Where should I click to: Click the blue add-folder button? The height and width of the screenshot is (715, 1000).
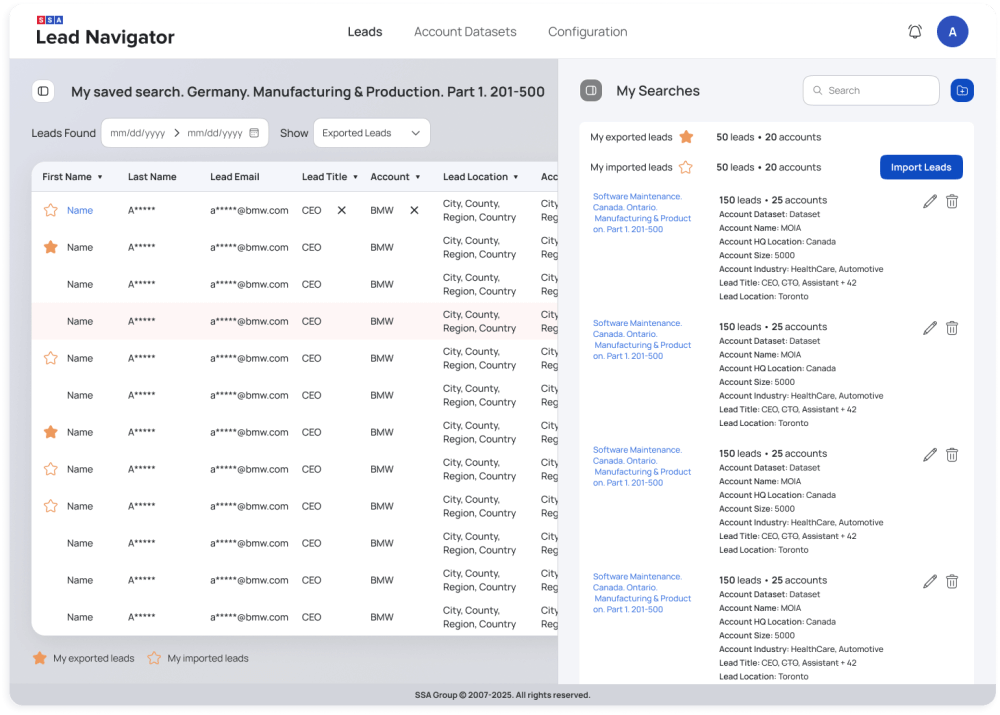(x=962, y=91)
